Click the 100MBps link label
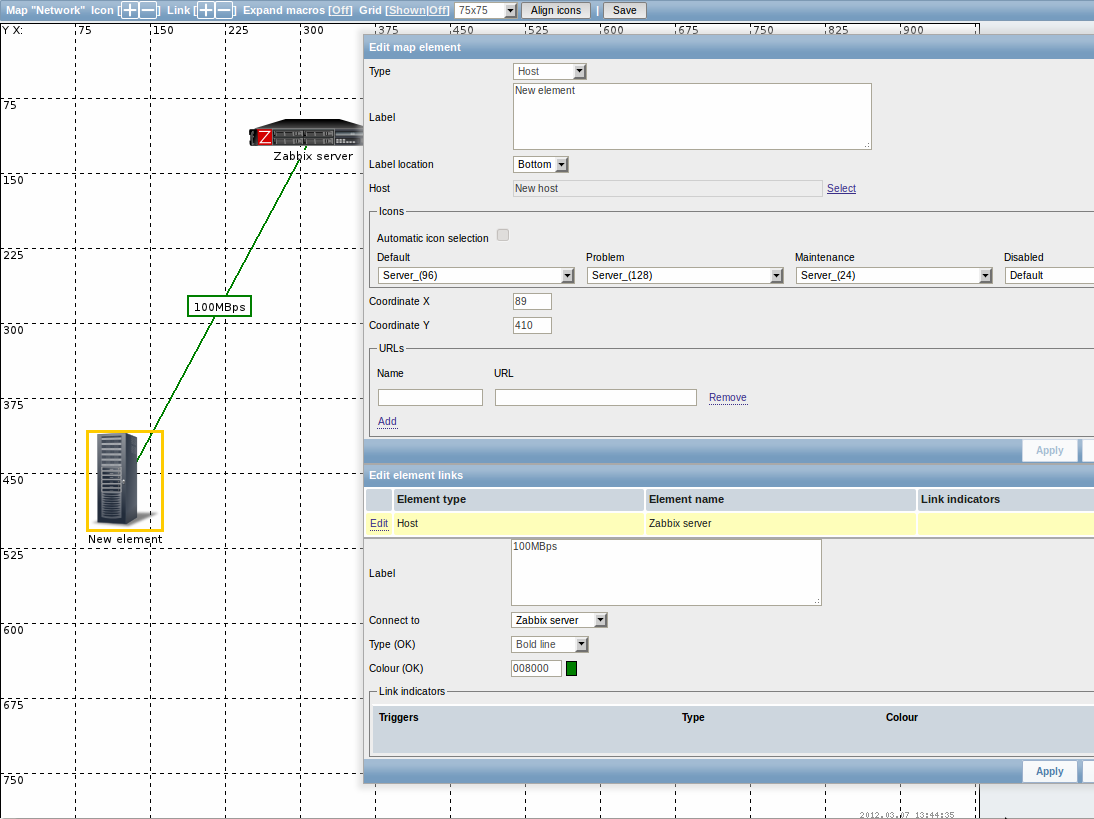 point(219,306)
